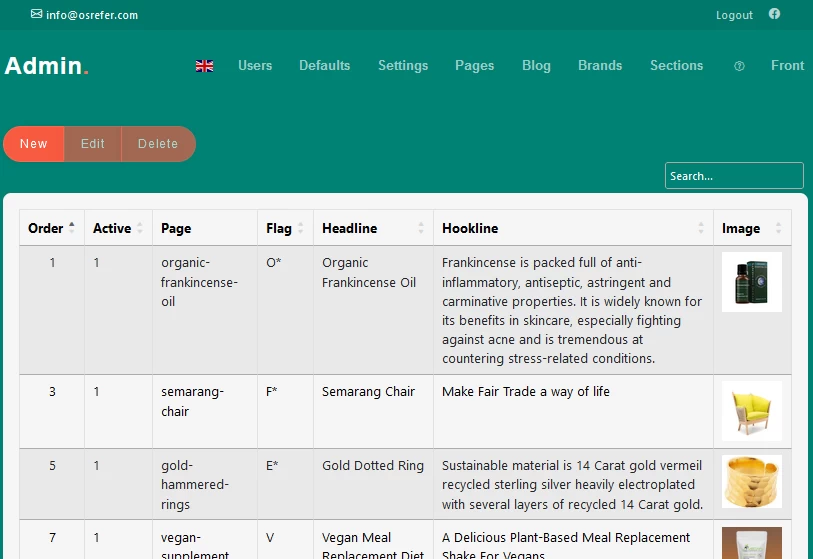Select the semarang-chair page cell
The height and width of the screenshot is (559, 813).
point(205,412)
